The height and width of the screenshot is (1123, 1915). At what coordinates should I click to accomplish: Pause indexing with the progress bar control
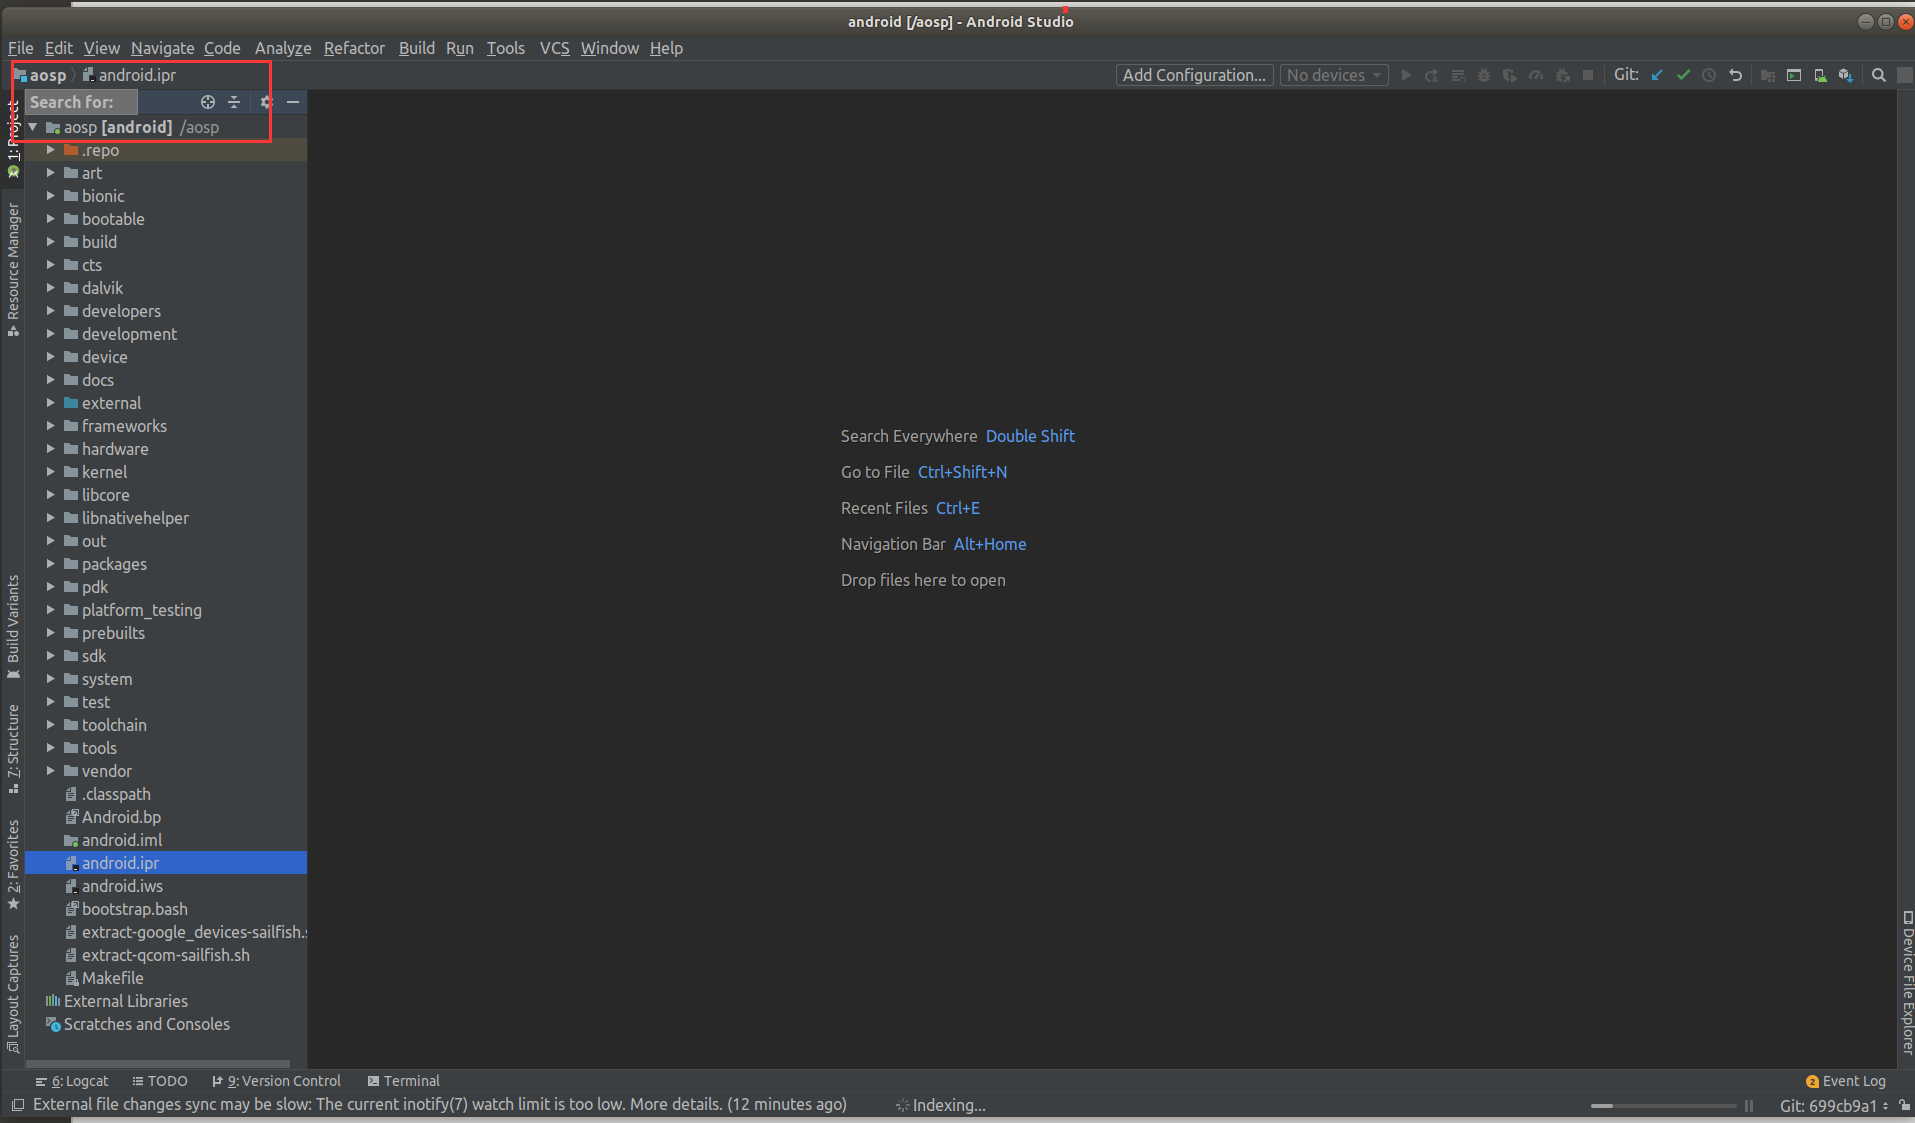[1748, 1106]
